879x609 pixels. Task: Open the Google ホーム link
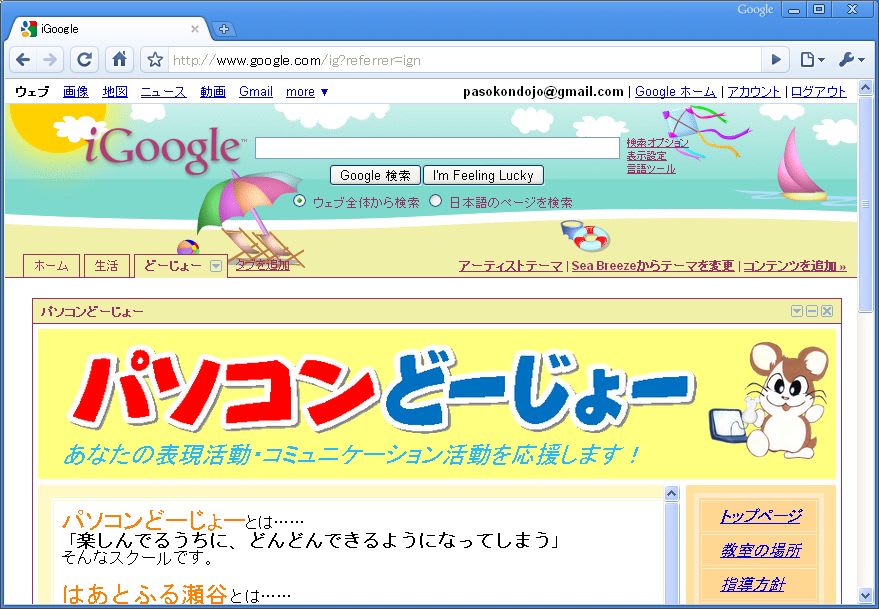[676, 91]
